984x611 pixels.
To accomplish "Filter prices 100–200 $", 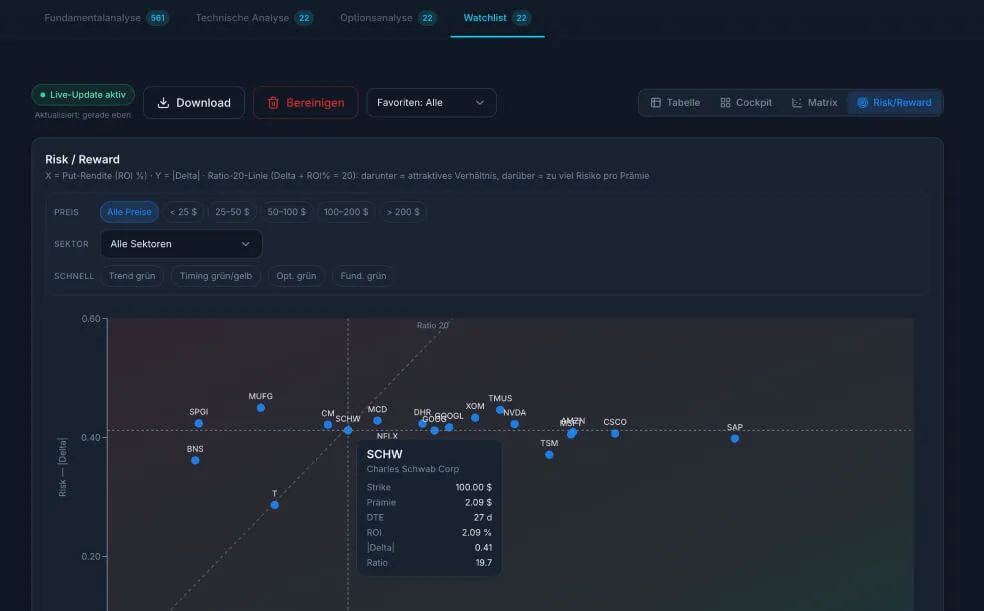I will (x=346, y=212).
